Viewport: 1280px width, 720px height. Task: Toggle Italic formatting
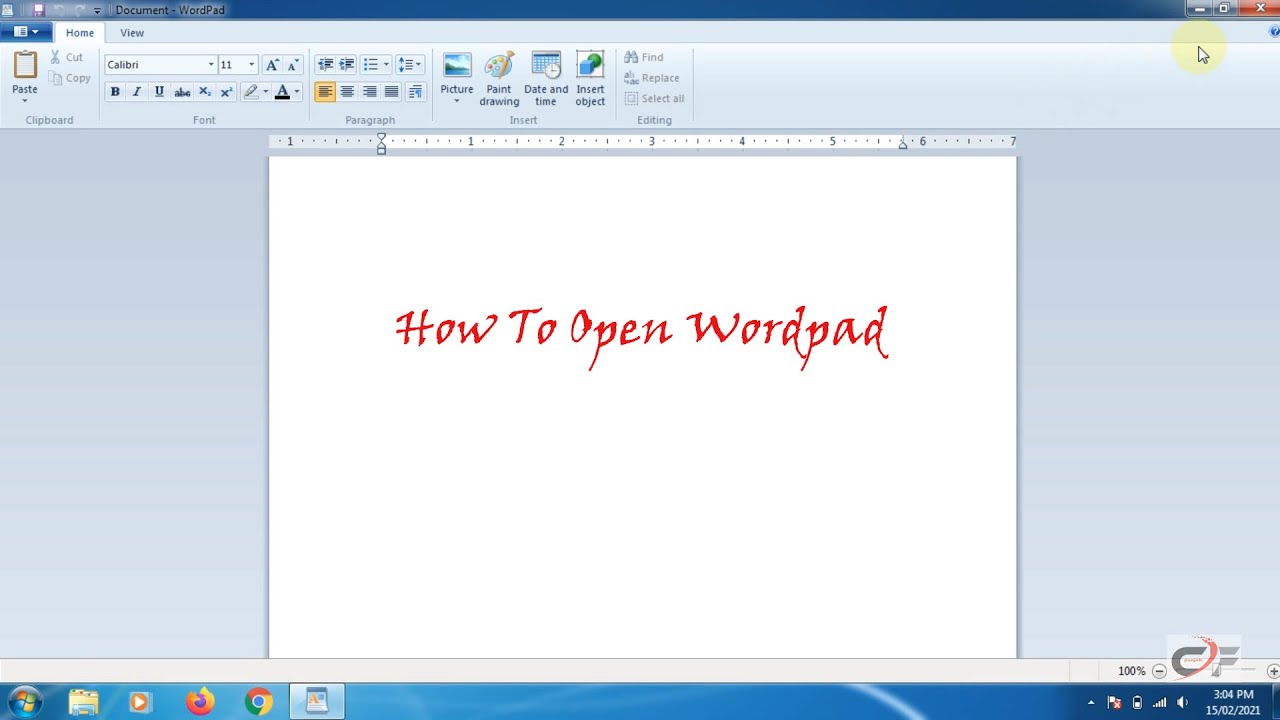(x=137, y=92)
